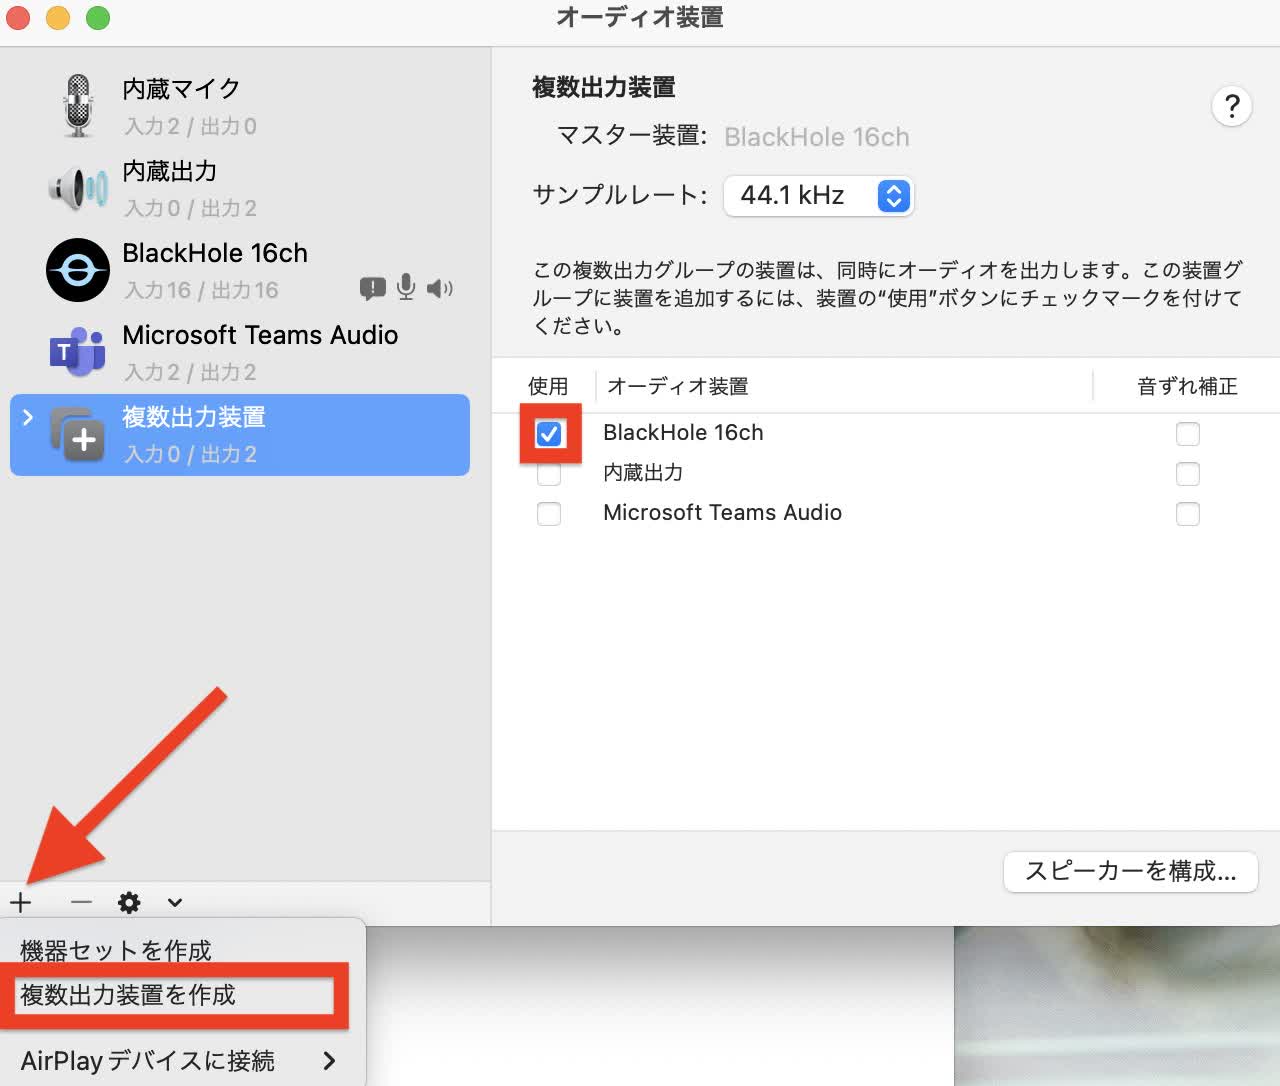1280x1086 pixels.
Task: Click the microphone input icon on BlackHole row
Action: [406, 287]
